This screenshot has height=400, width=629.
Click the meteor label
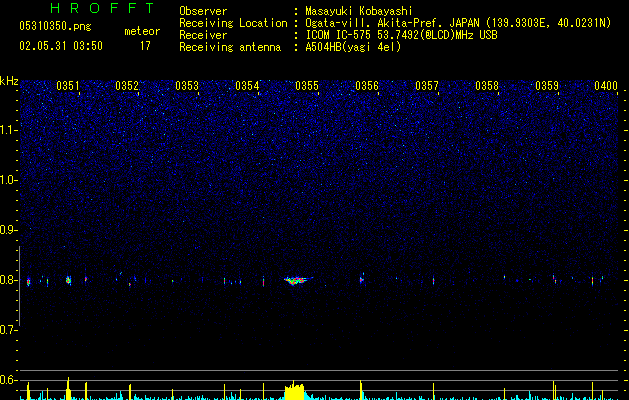[142, 31]
